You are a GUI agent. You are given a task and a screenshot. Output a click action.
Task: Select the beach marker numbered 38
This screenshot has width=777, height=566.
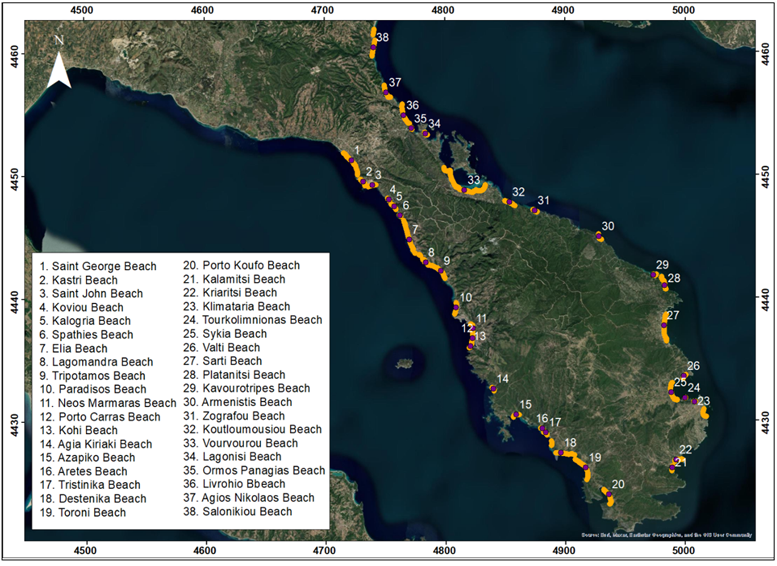tap(373, 40)
